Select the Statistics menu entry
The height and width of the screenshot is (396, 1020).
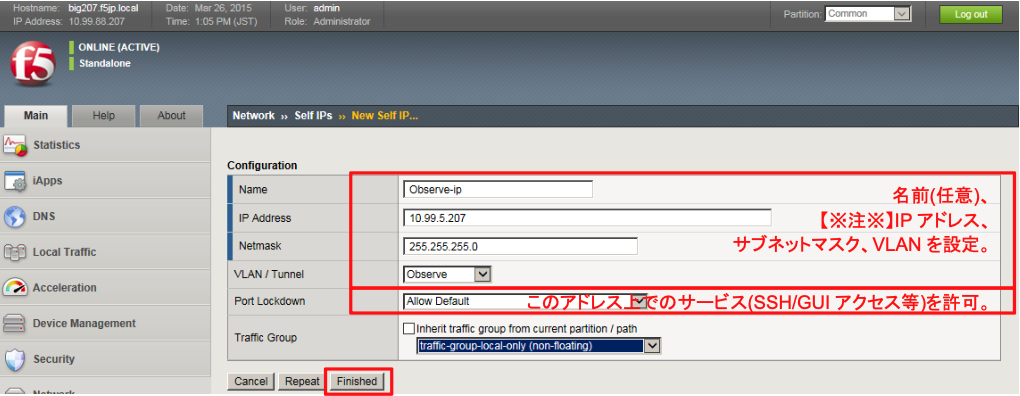click(x=105, y=145)
